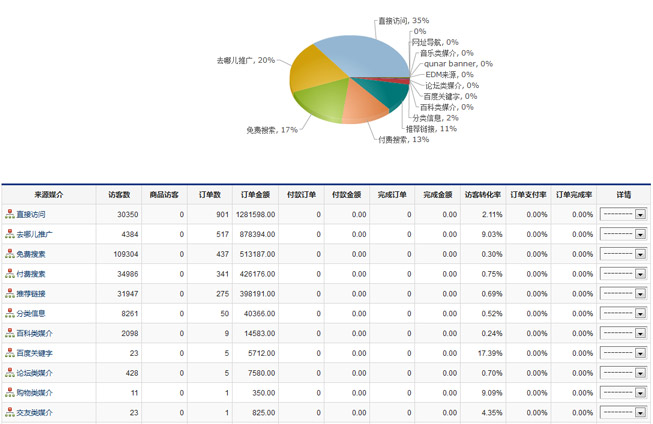Click the 完成金额 column header
Viewport: 653px width, 424px height.
pos(437,195)
